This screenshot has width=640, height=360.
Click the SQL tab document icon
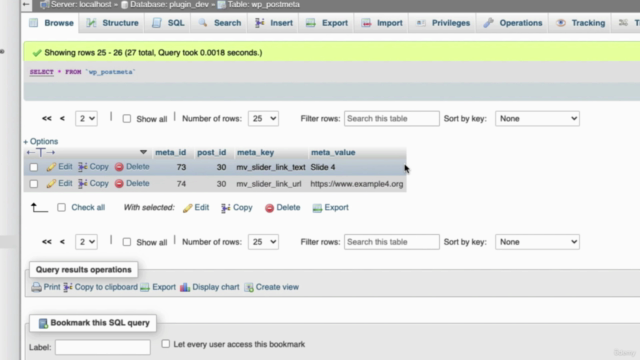click(157, 23)
